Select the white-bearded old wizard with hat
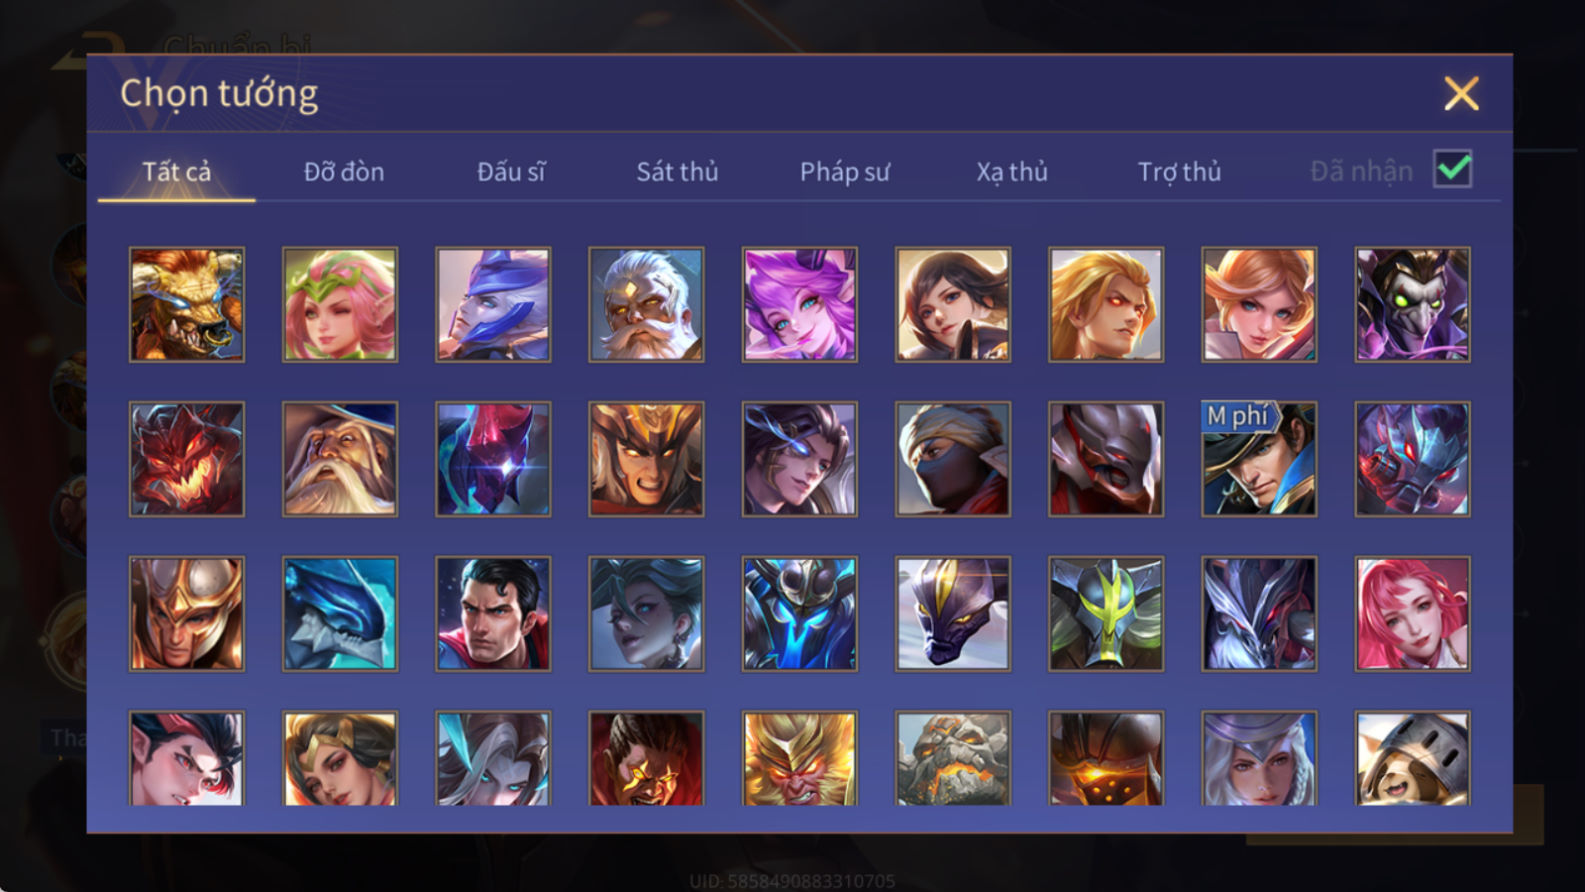The width and height of the screenshot is (1585, 892). (340, 459)
